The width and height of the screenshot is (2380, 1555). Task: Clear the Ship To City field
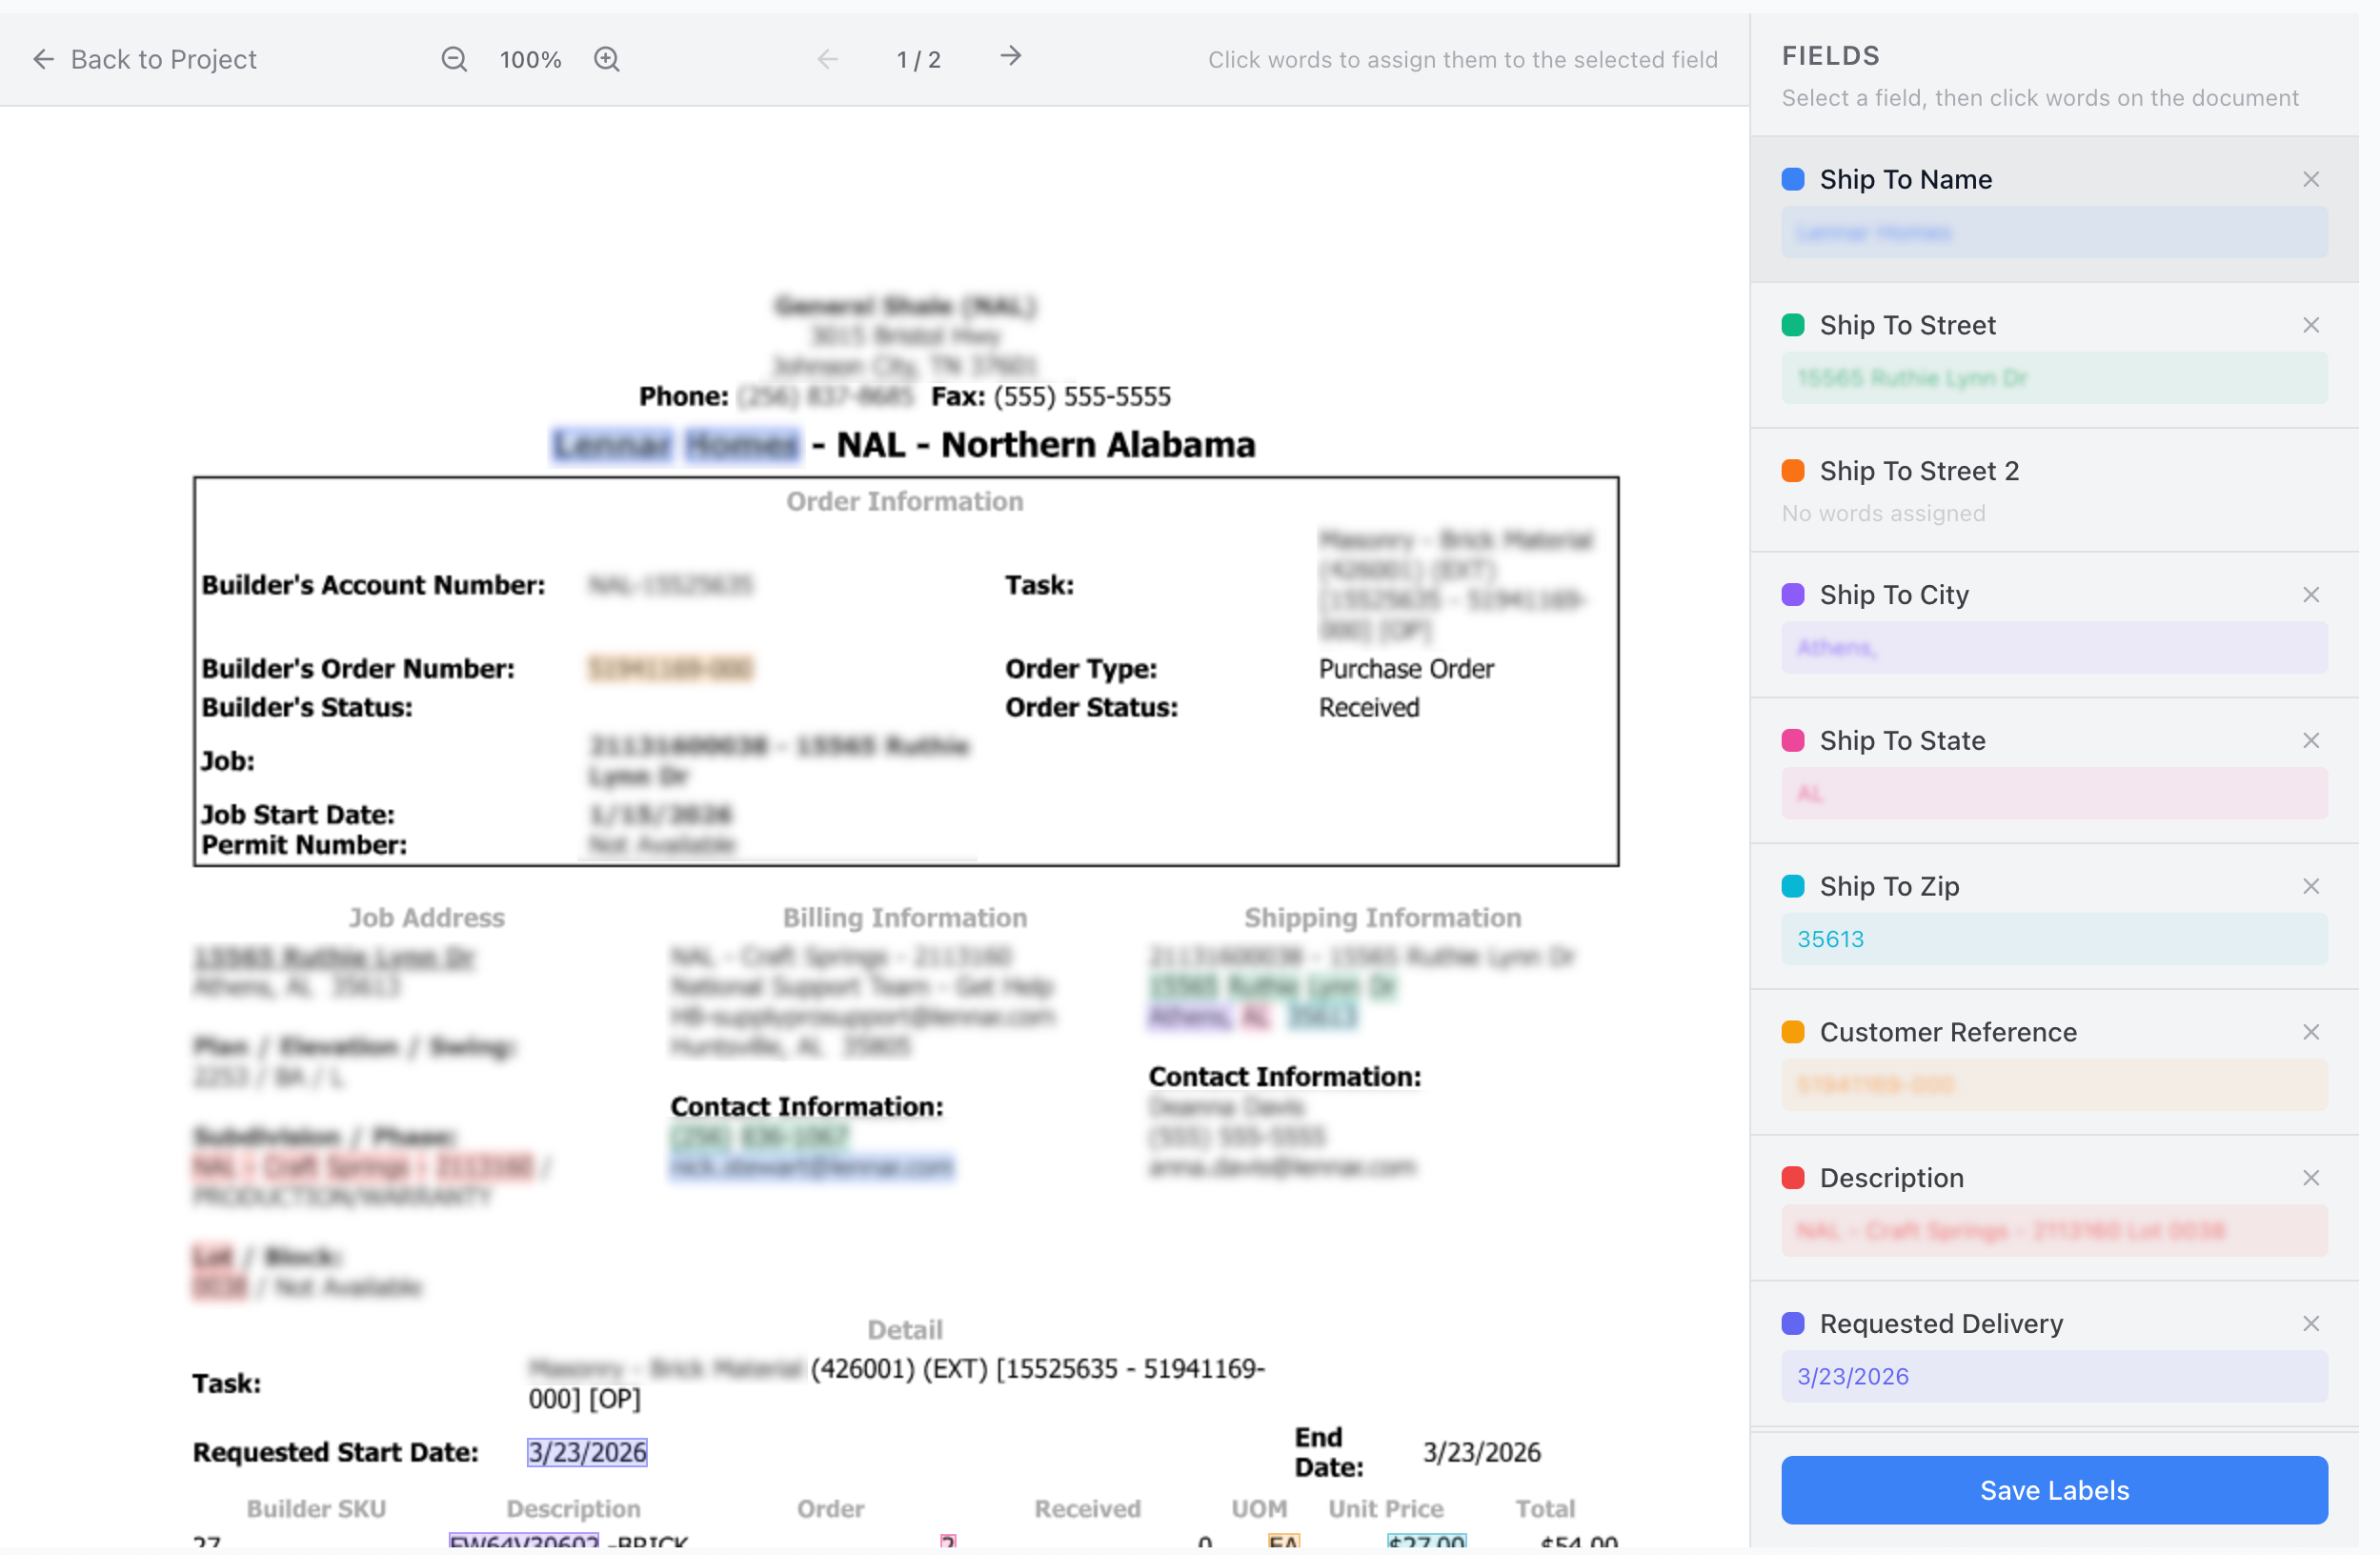(x=2311, y=595)
